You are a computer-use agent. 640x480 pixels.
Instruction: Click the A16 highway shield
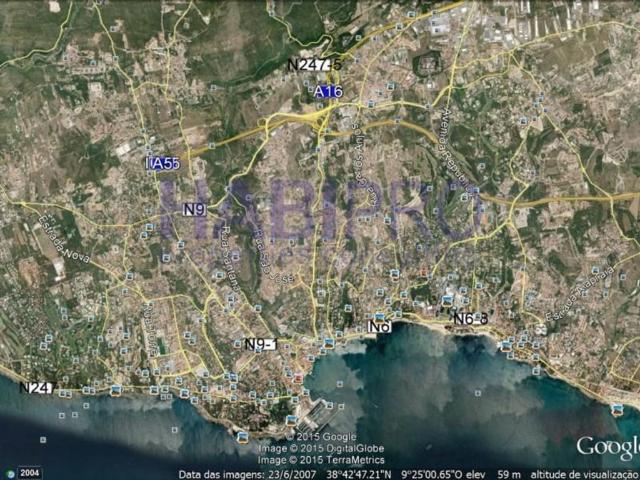(327, 92)
